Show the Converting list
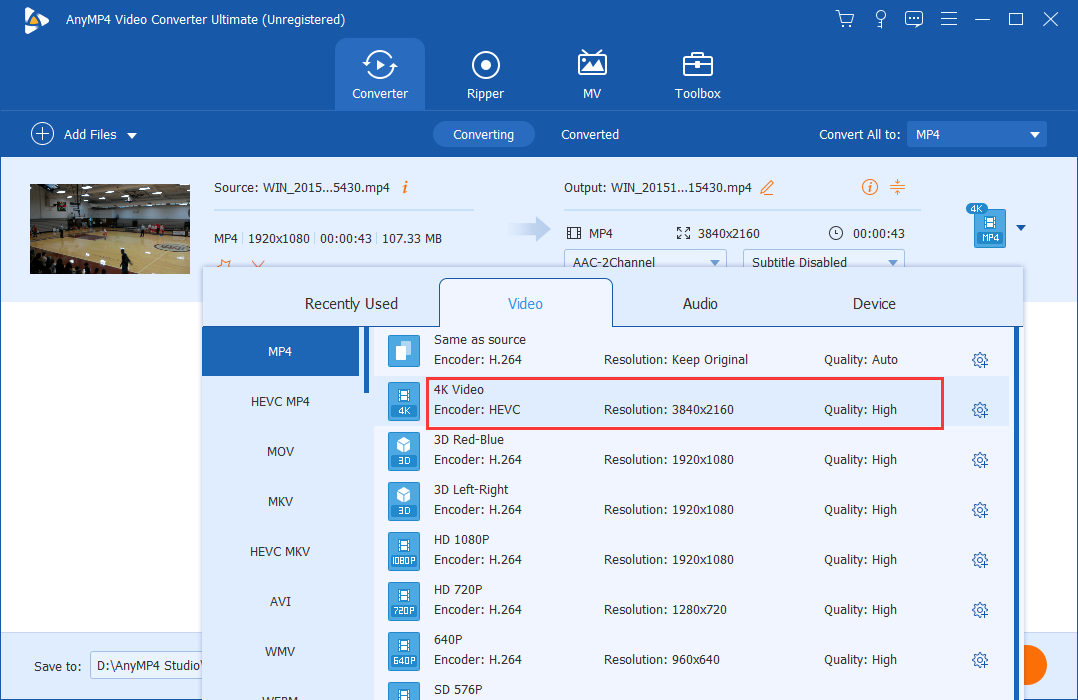The image size is (1078, 700). 483,134
